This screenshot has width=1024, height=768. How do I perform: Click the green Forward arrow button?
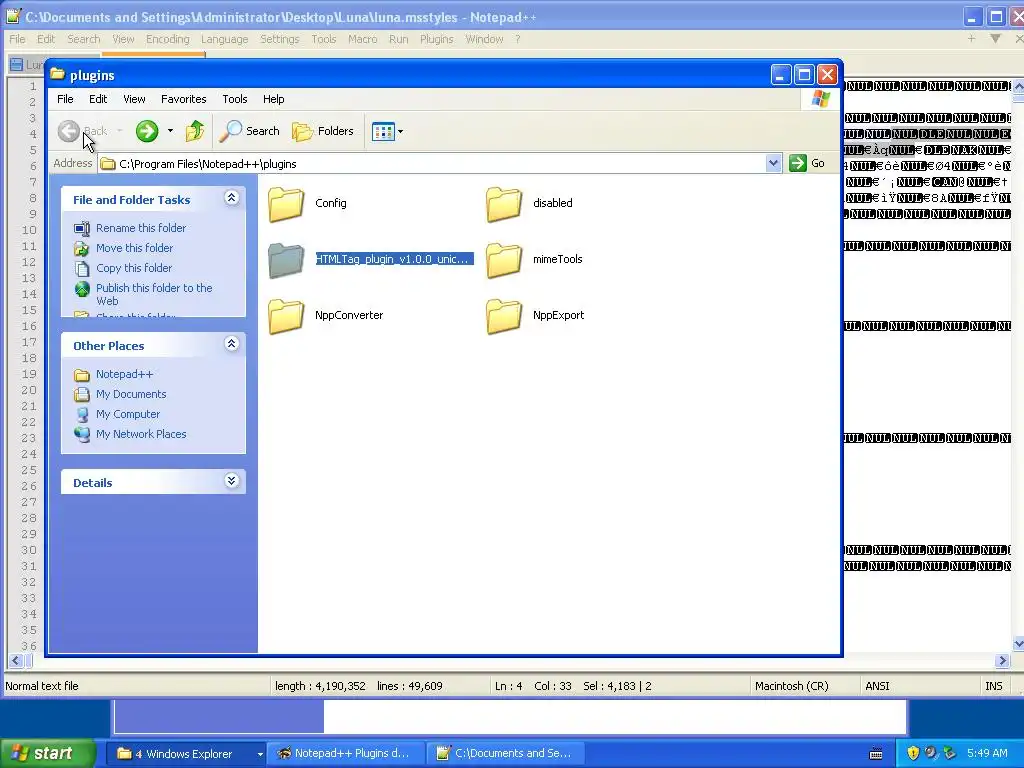(x=147, y=131)
